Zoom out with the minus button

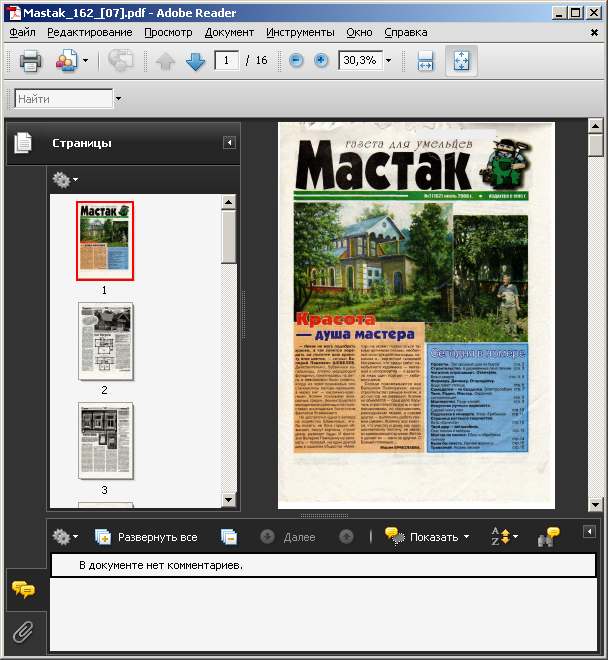tap(296, 61)
